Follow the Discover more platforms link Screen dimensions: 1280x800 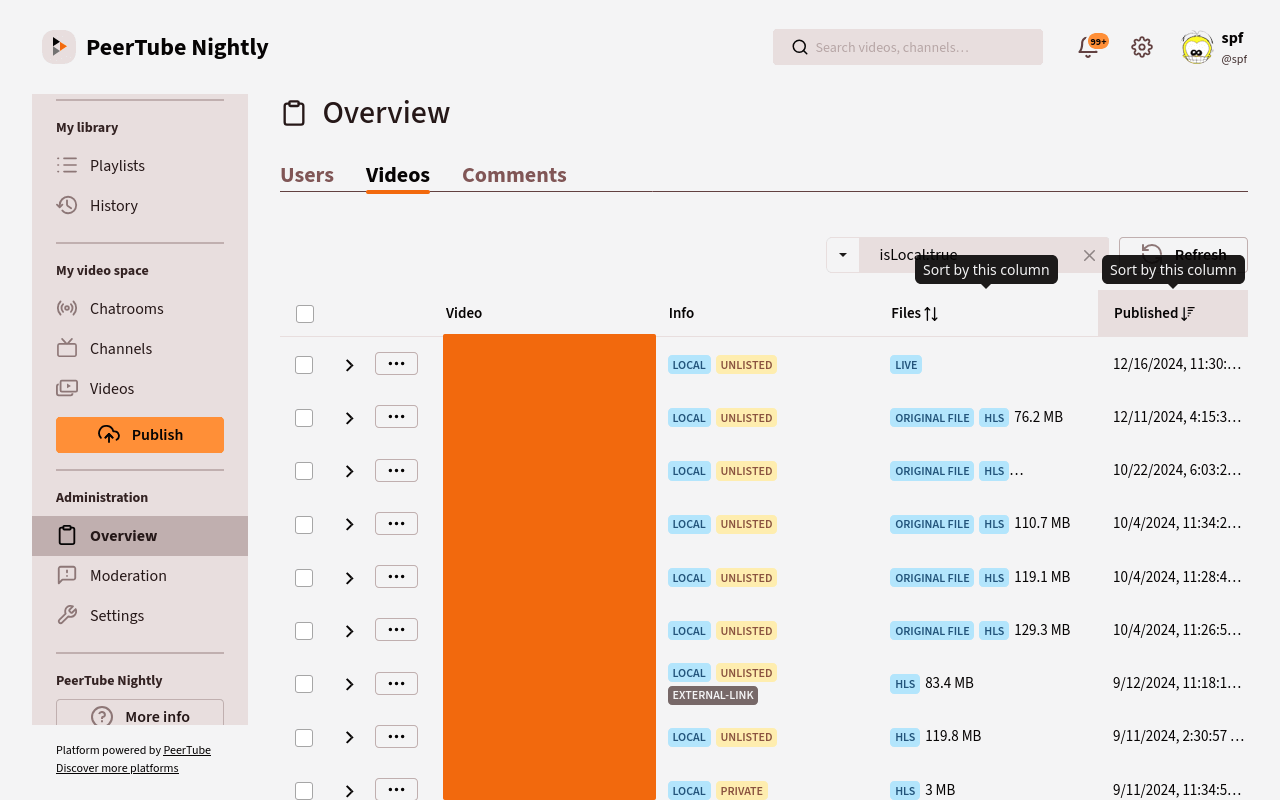(x=117, y=768)
